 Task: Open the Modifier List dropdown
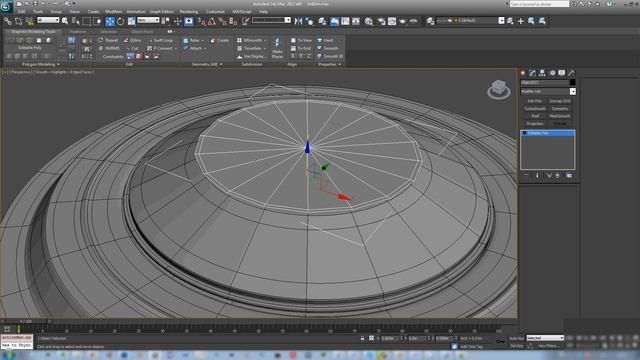(x=548, y=91)
